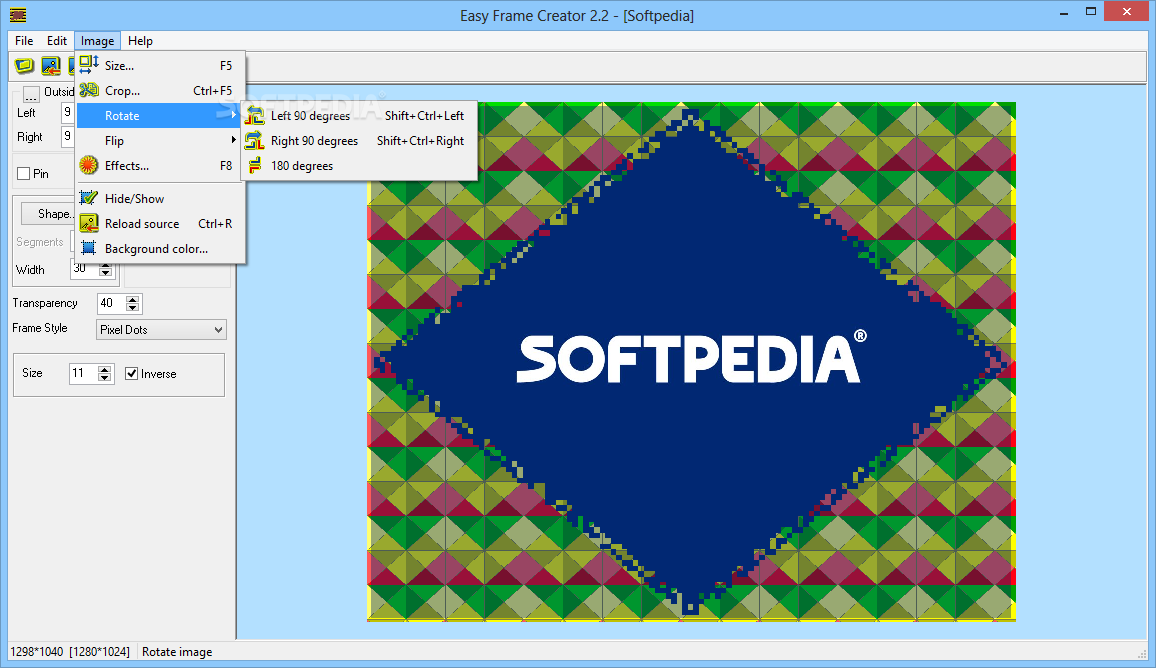
Task: Click the framed Softpedia image preview
Action: 692,361
